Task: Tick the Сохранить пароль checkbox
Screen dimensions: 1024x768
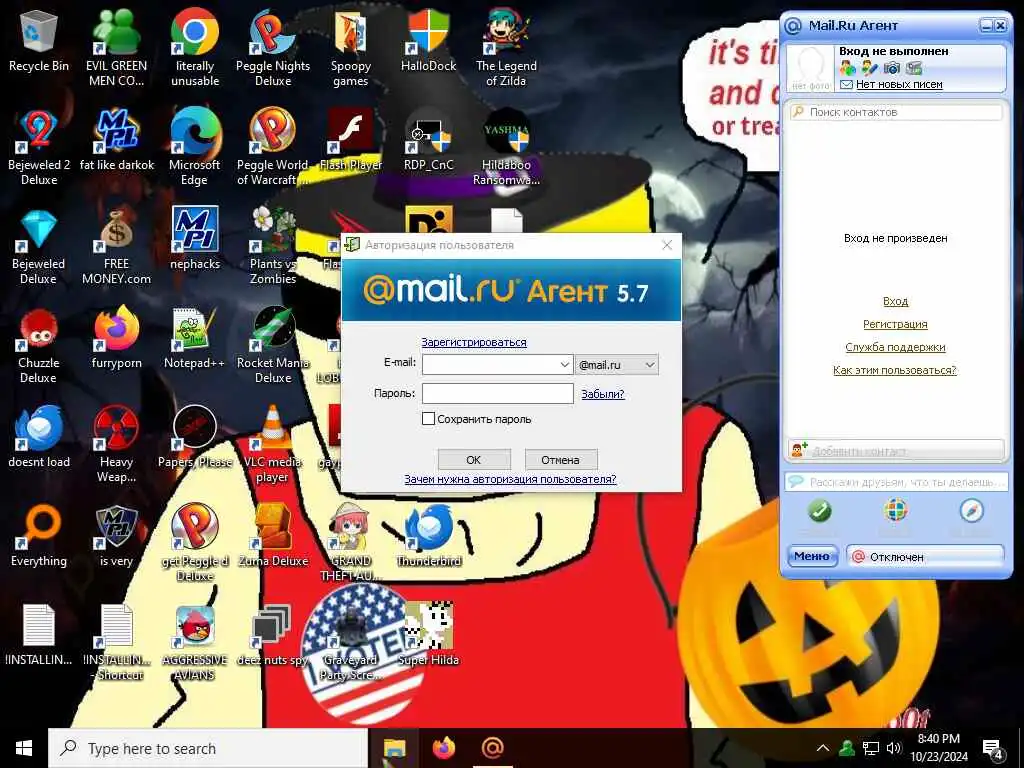Action: (428, 419)
